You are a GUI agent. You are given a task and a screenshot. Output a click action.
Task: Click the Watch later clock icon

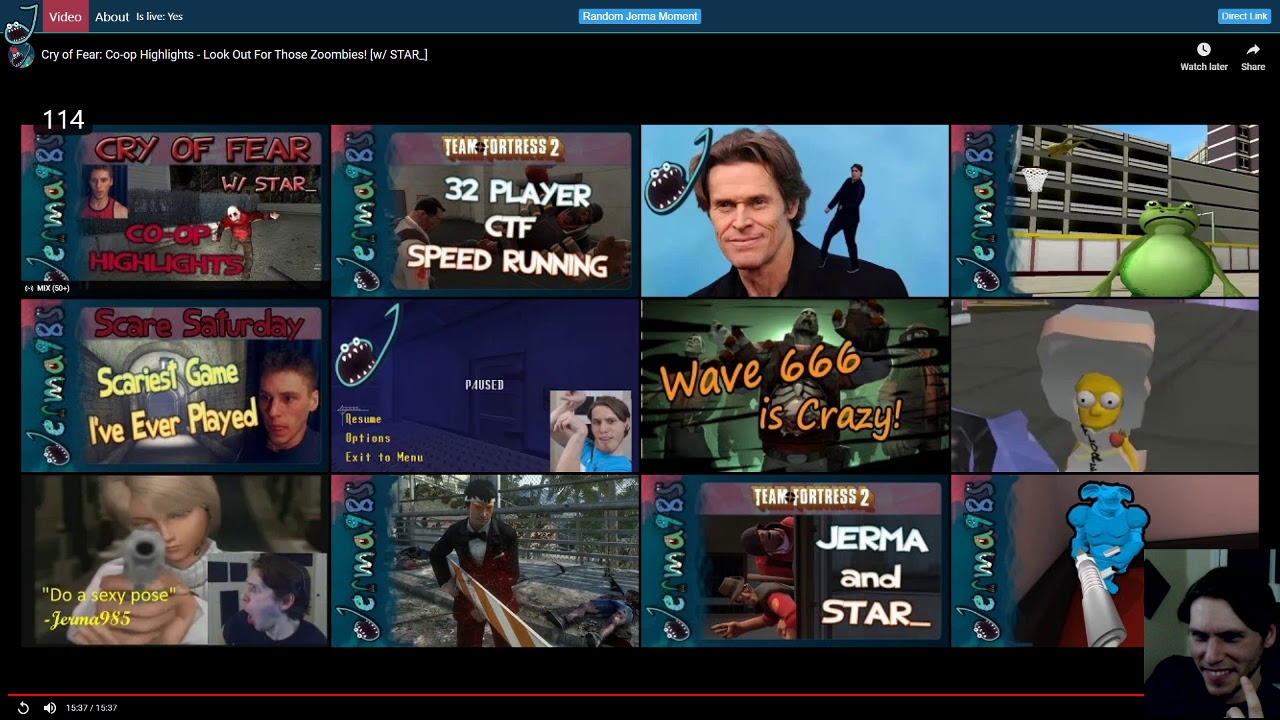pos(1204,50)
